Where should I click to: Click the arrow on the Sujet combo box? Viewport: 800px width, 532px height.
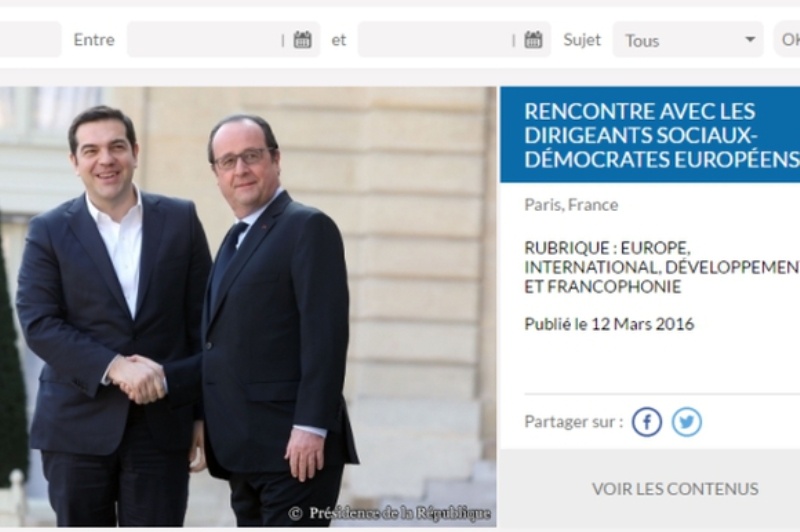tap(750, 39)
